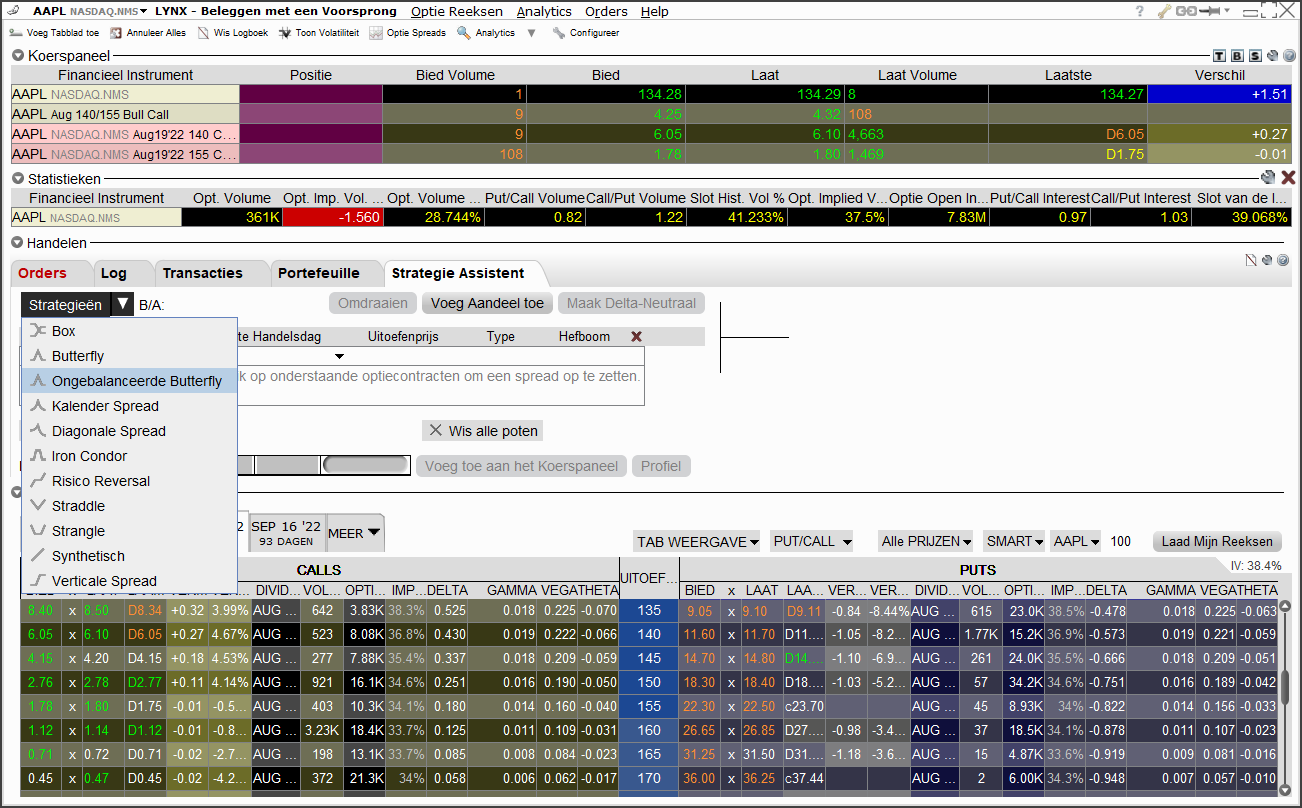Open the TAB WEERGAVE dropdown
1302x808 pixels.
pyautogui.click(x=697, y=541)
